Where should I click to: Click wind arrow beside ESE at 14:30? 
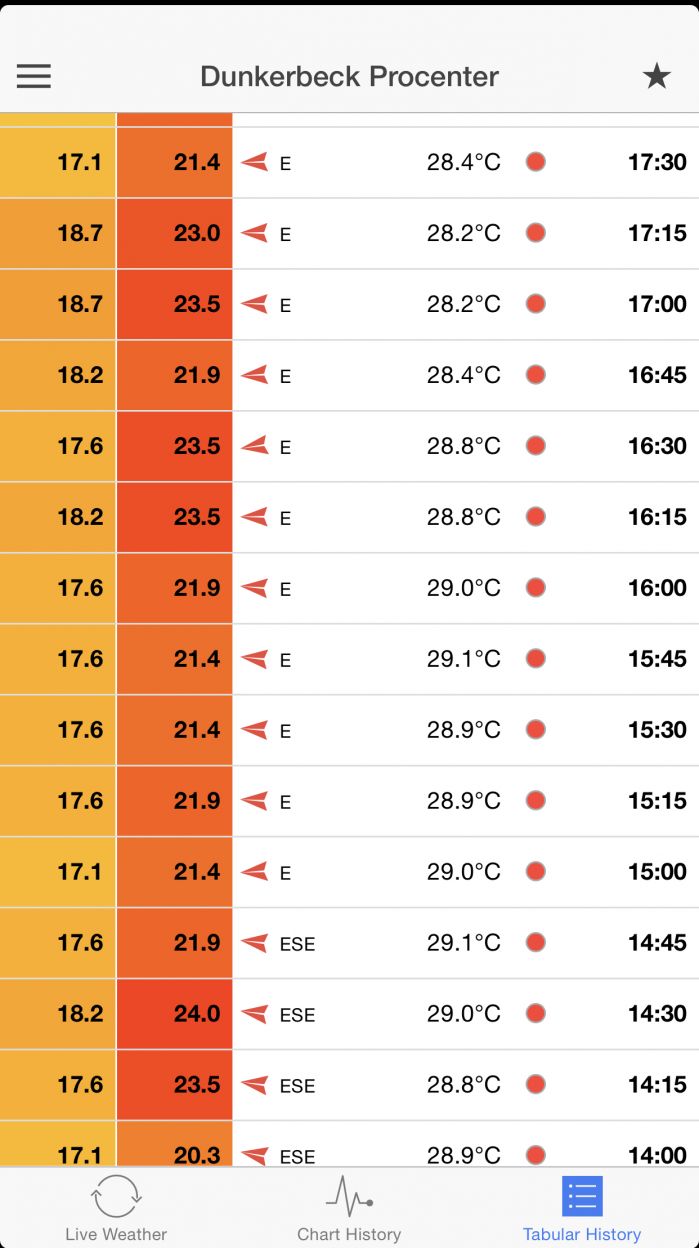255,1013
